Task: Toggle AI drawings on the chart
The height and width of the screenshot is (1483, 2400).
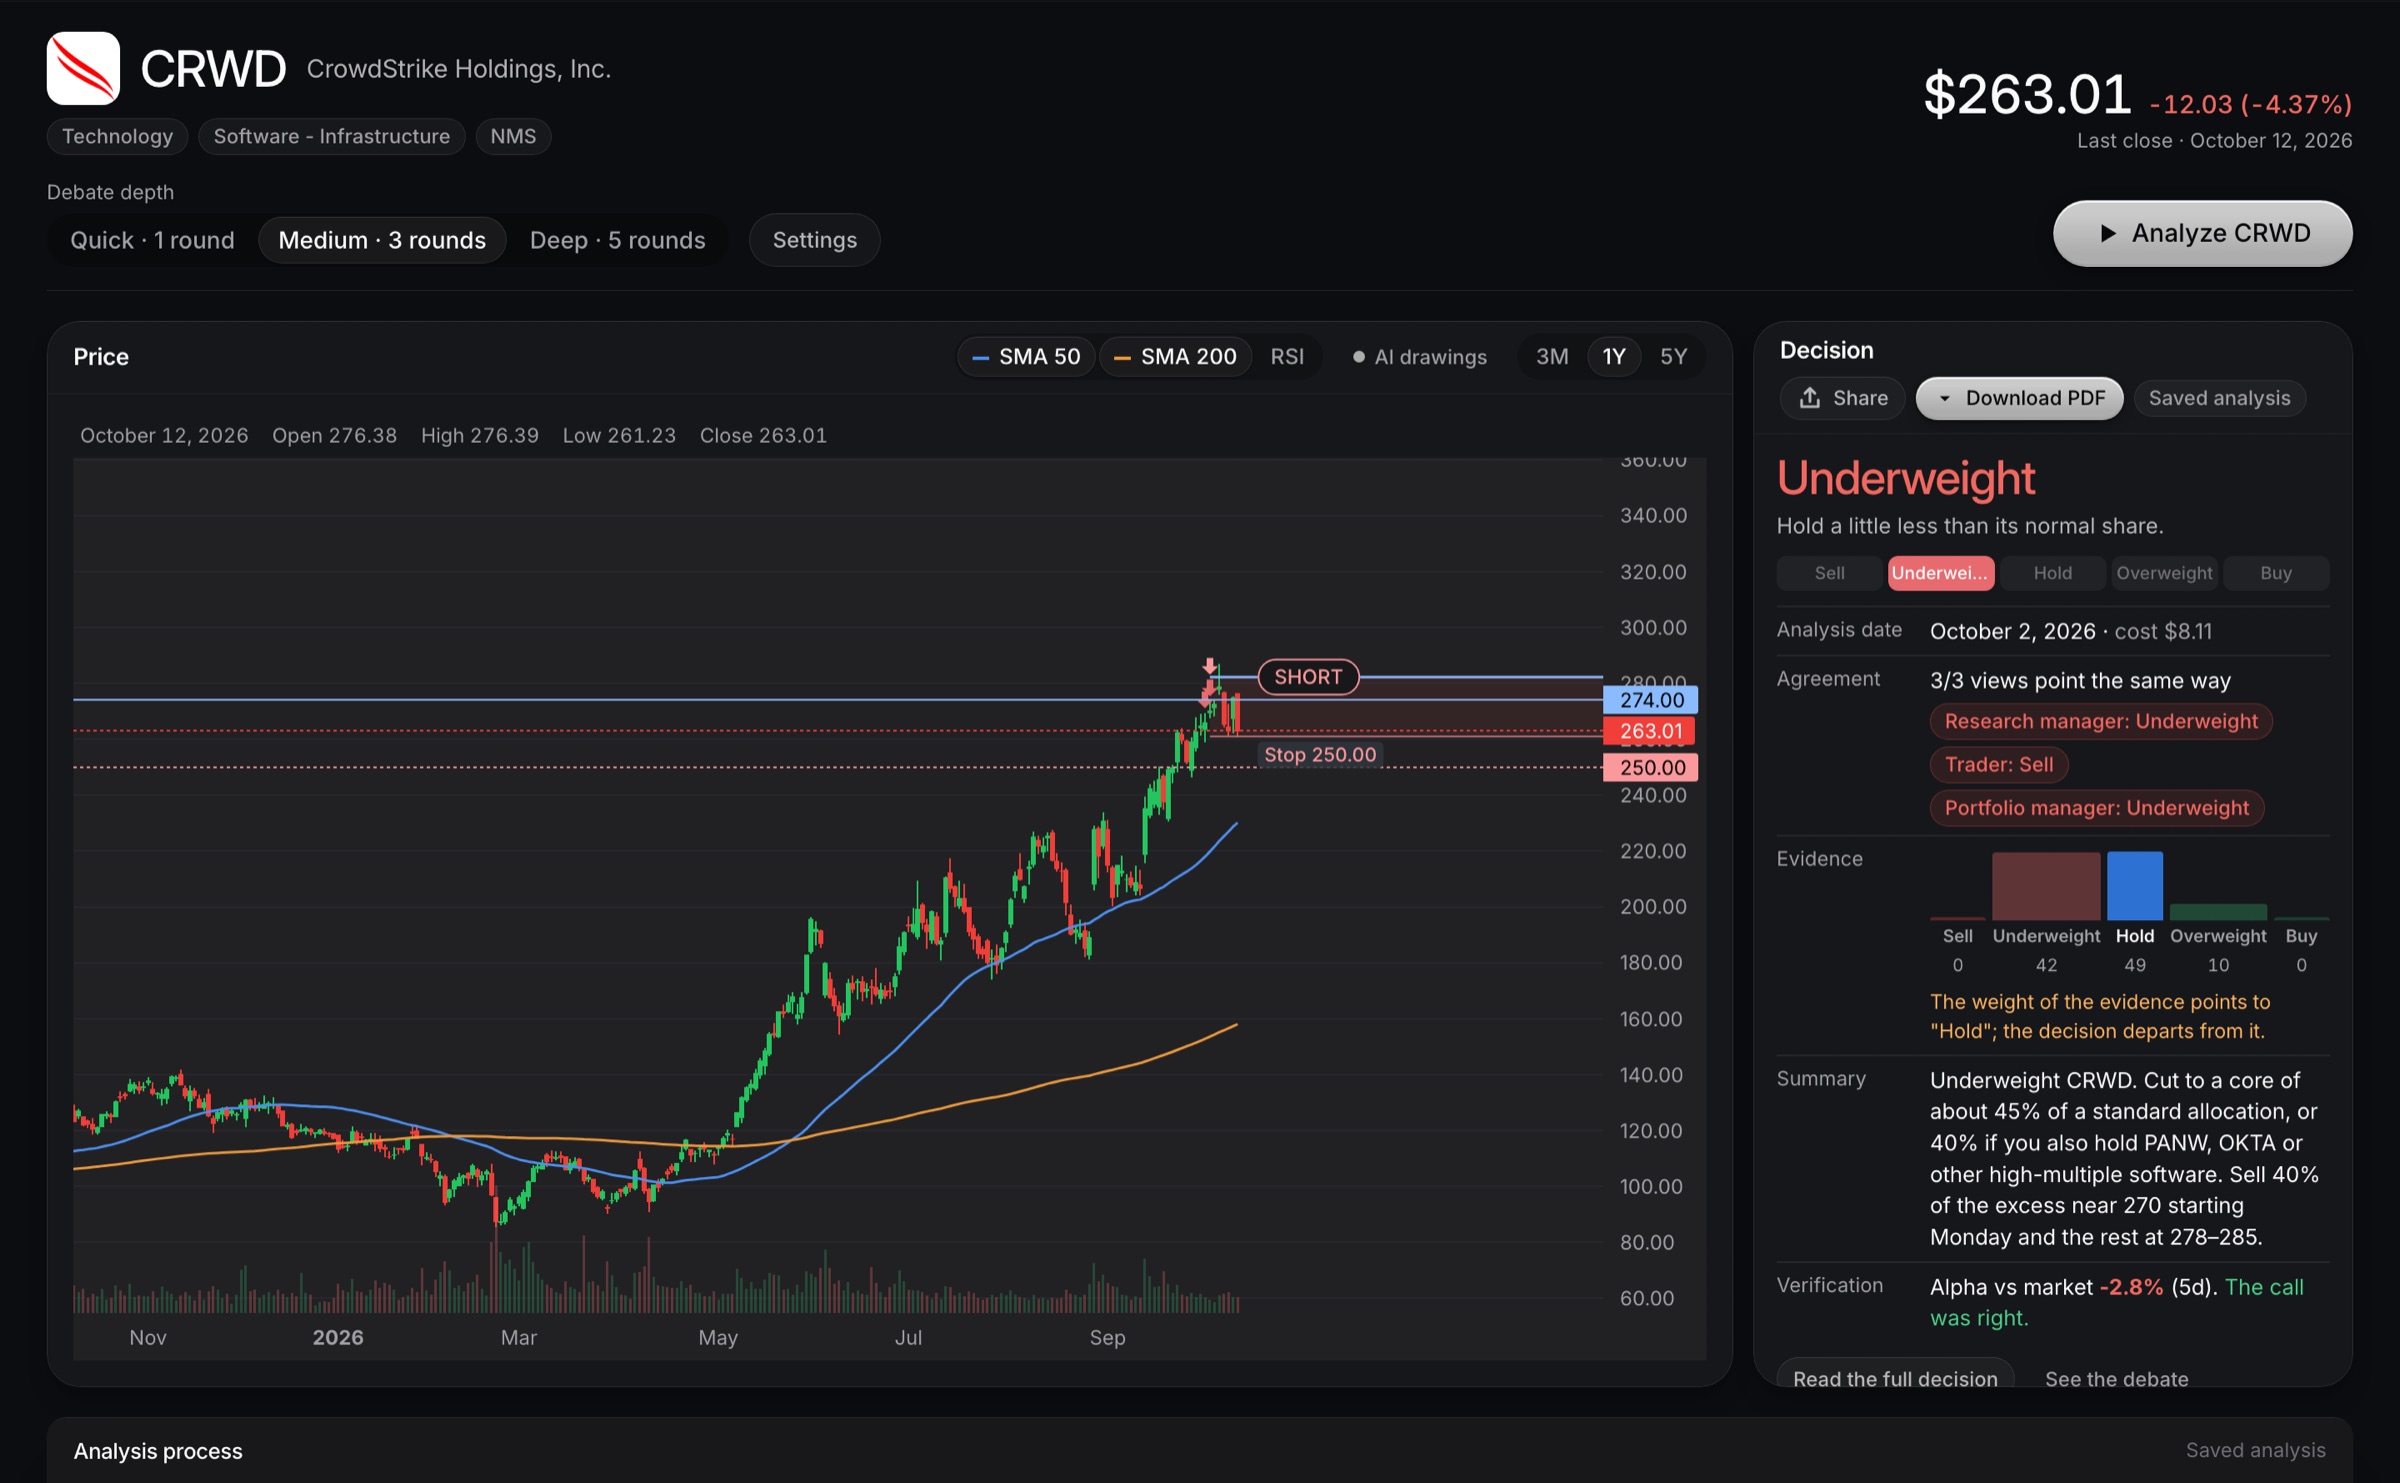Action: click(x=1420, y=357)
